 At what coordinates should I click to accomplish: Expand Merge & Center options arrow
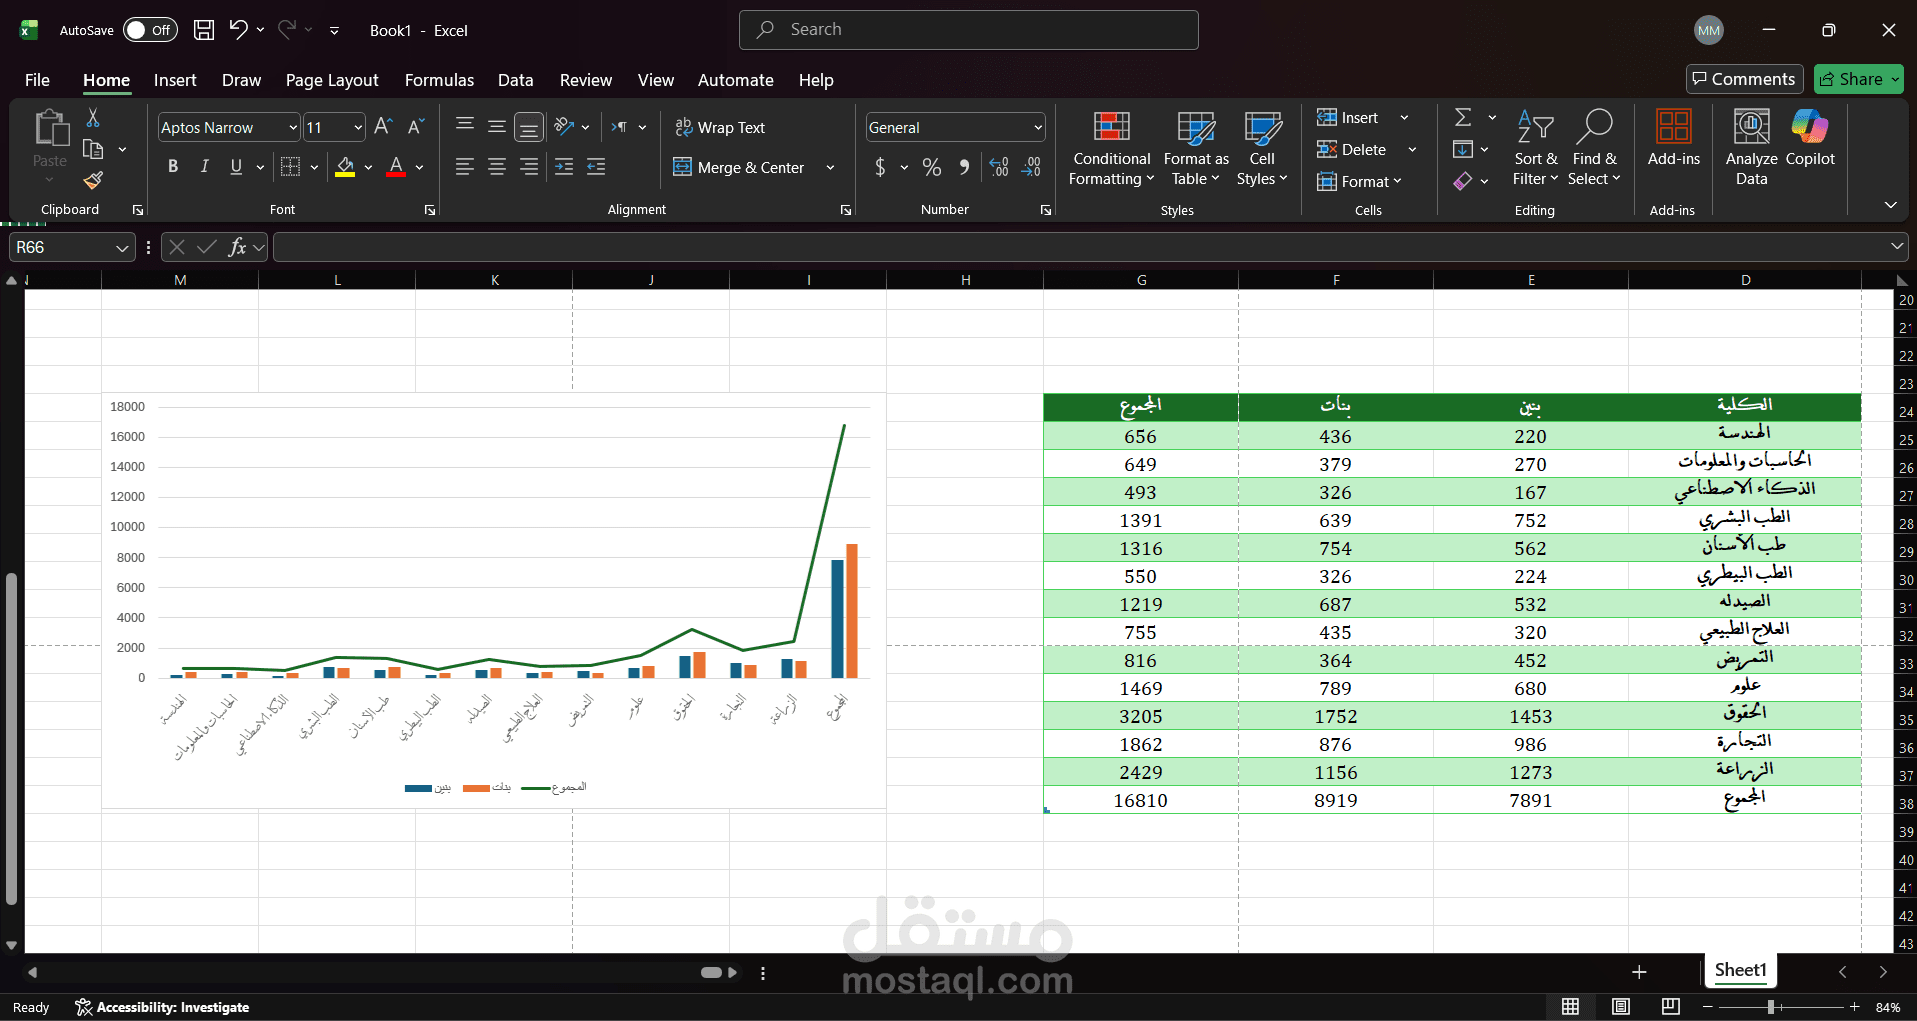coord(830,167)
